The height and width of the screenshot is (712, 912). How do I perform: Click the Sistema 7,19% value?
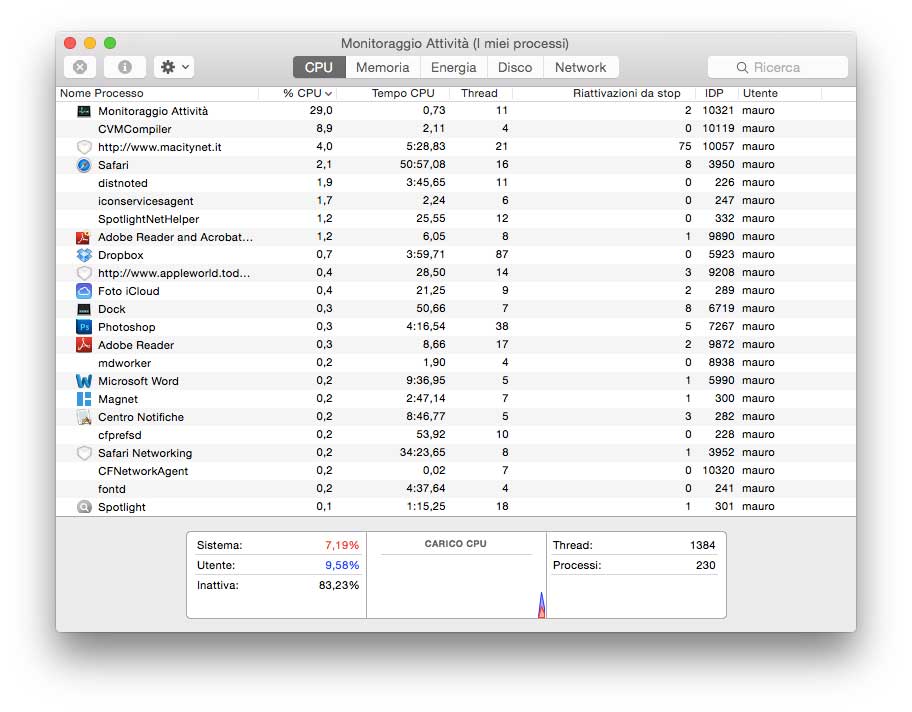click(342, 546)
